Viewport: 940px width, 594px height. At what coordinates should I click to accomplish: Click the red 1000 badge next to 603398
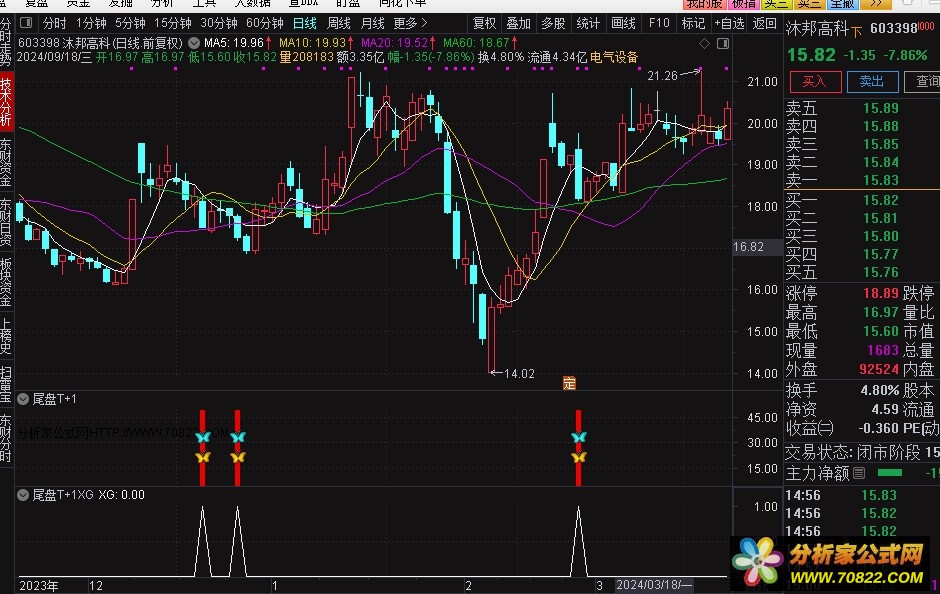pyautogui.click(x=926, y=26)
